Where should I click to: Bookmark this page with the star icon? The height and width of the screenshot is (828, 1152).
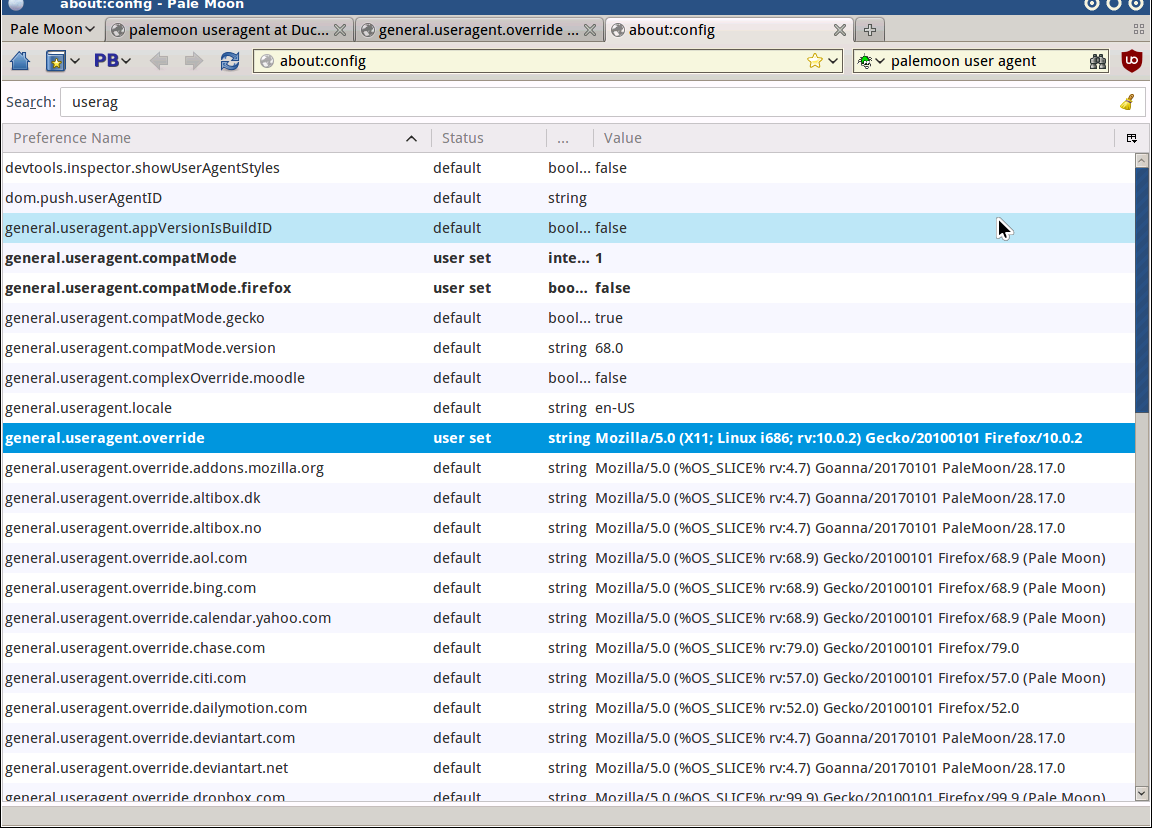[x=815, y=61]
